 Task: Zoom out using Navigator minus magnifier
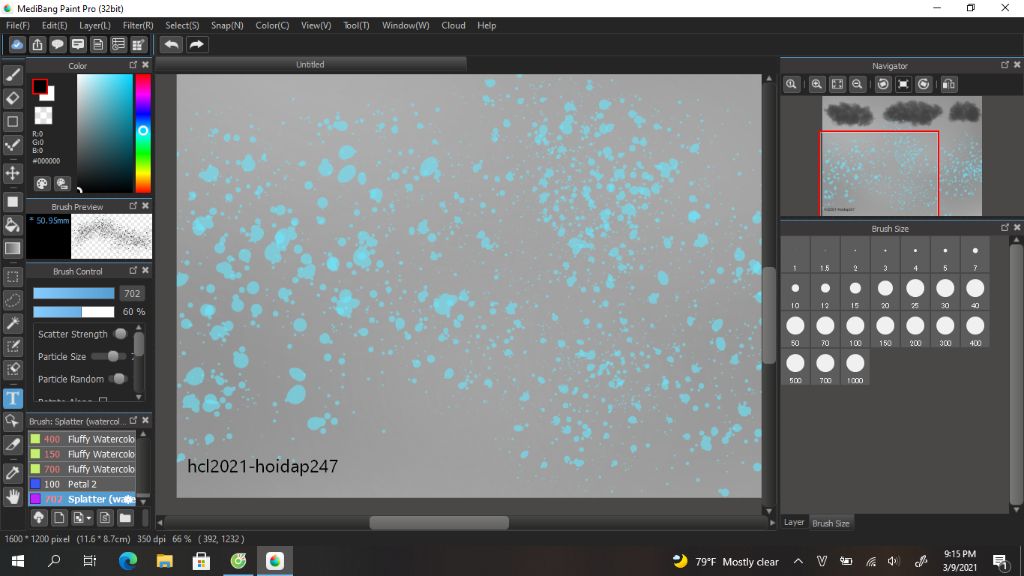pyautogui.click(x=857, y=84)
